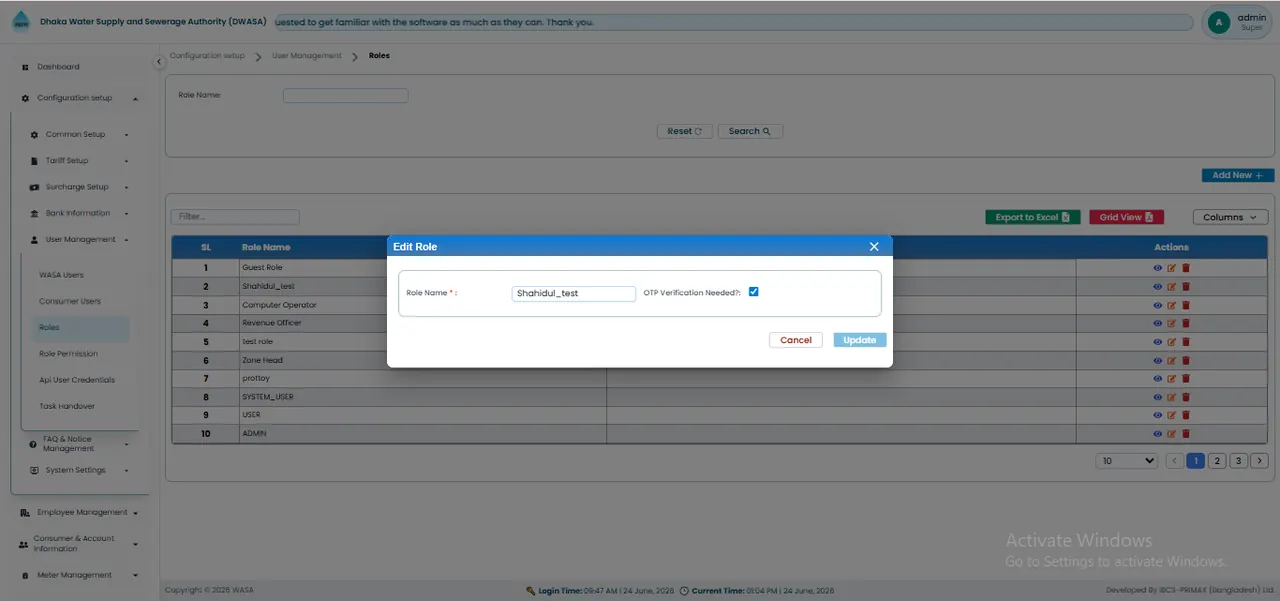Screen dimensions: 1280x601
Task: Expand the System Settings submenu
Action: (126, 470)
